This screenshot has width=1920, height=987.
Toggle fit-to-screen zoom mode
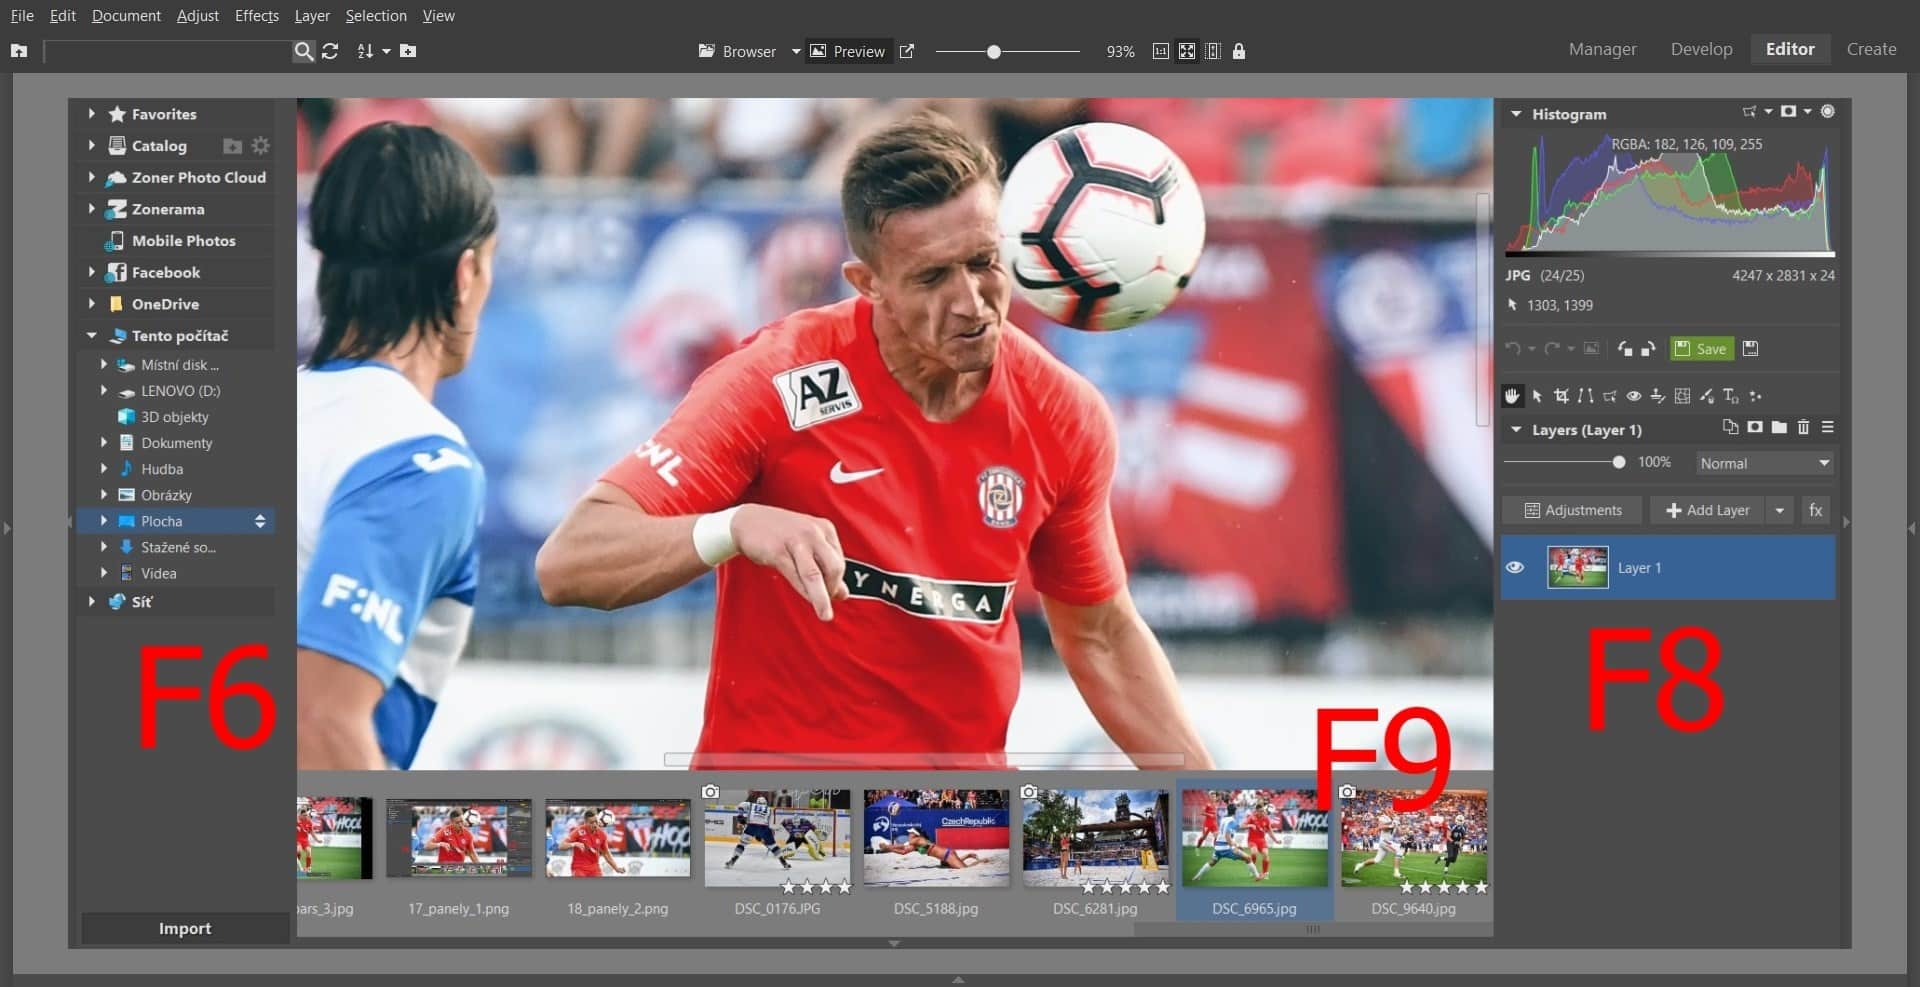[1187, 51]
